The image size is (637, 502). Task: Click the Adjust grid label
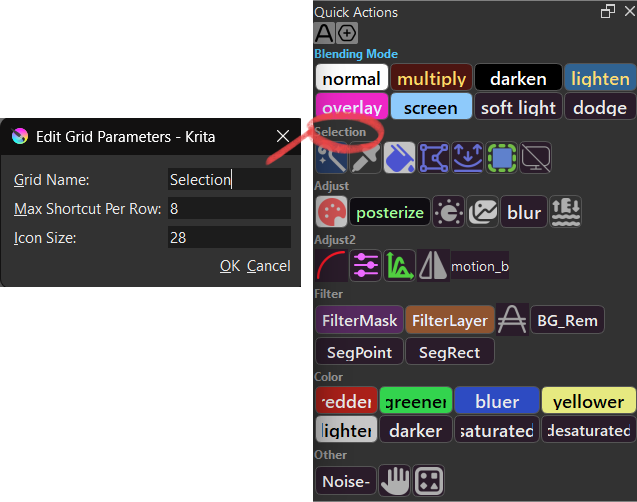click(x=332, y=186)
